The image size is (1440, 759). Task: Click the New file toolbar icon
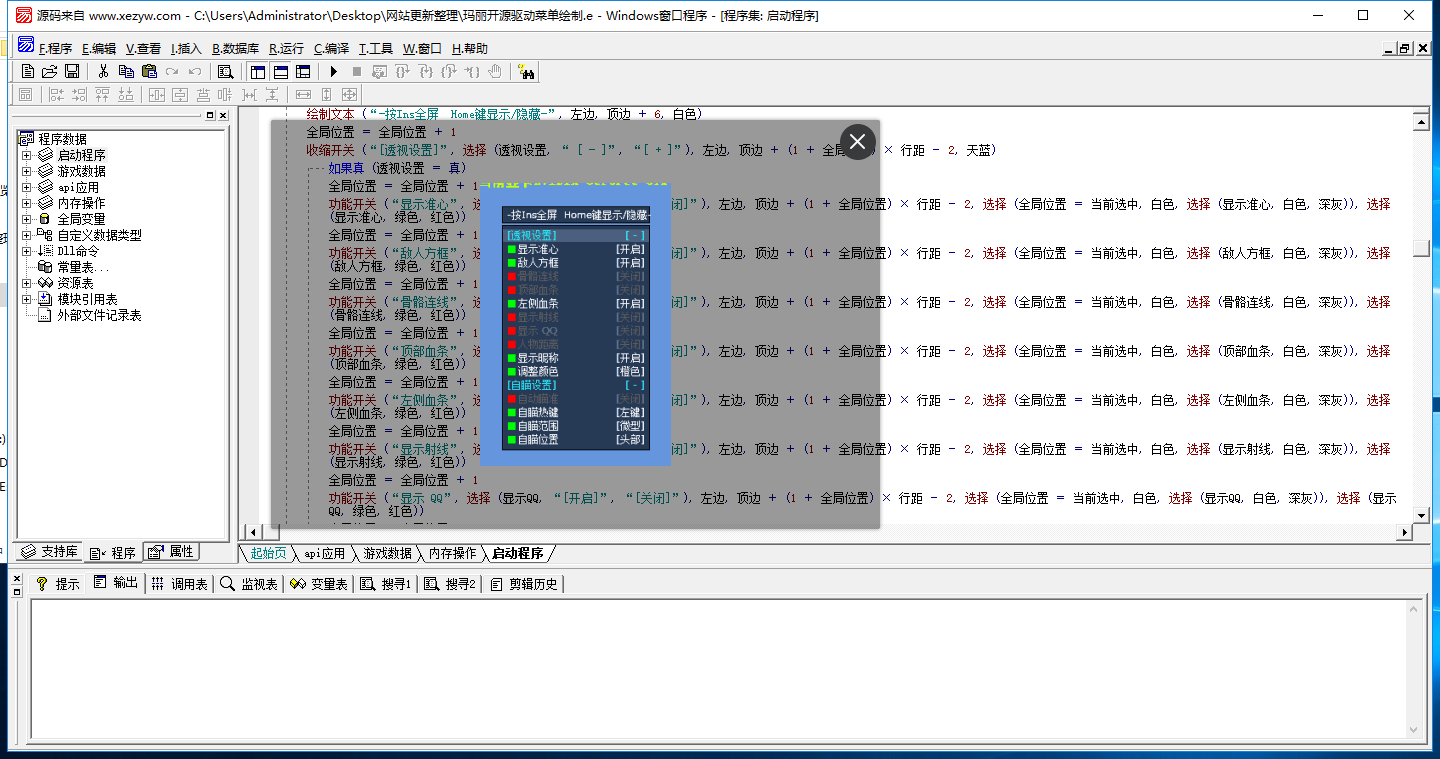(x=28, y=72)
